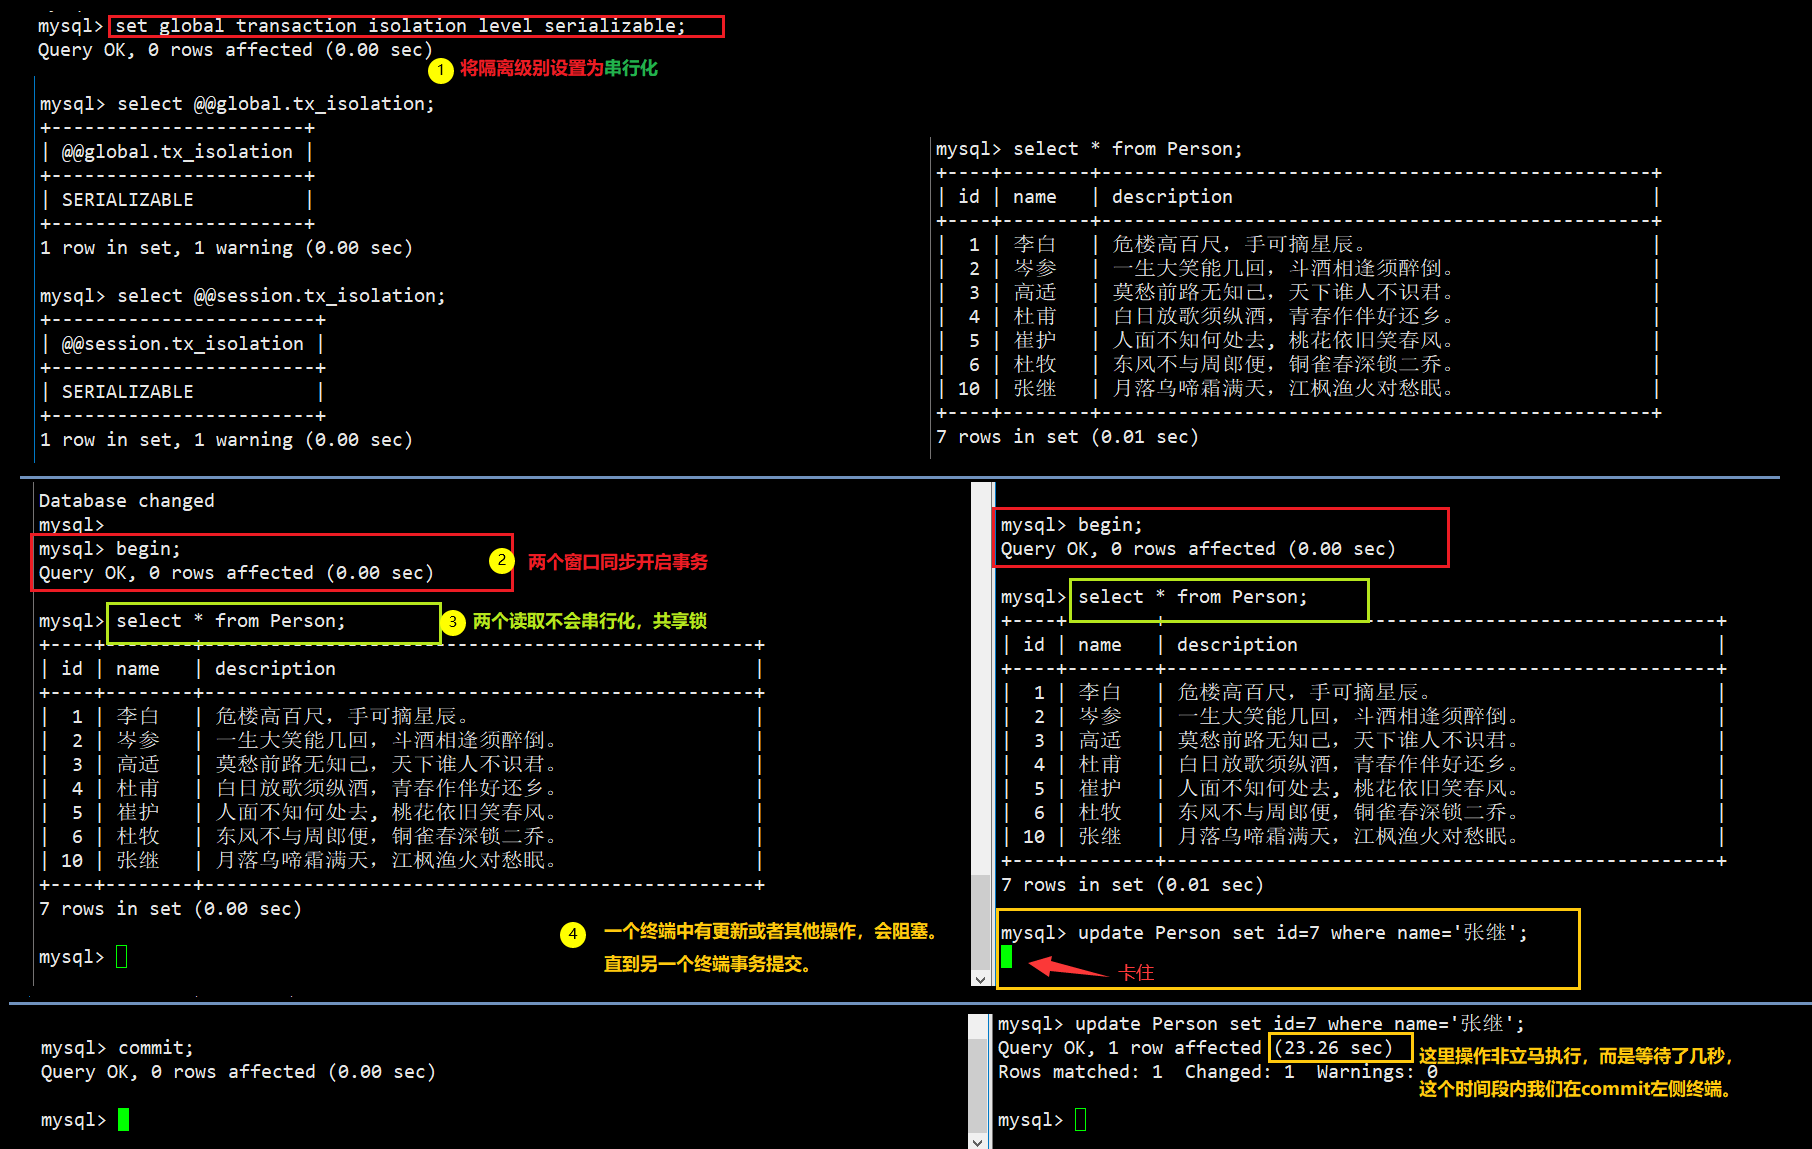Click the 'select @@session.tx_isolation;' command line
The height and width of the screenshot is (1149, 1812).
[x=281, y=296]
